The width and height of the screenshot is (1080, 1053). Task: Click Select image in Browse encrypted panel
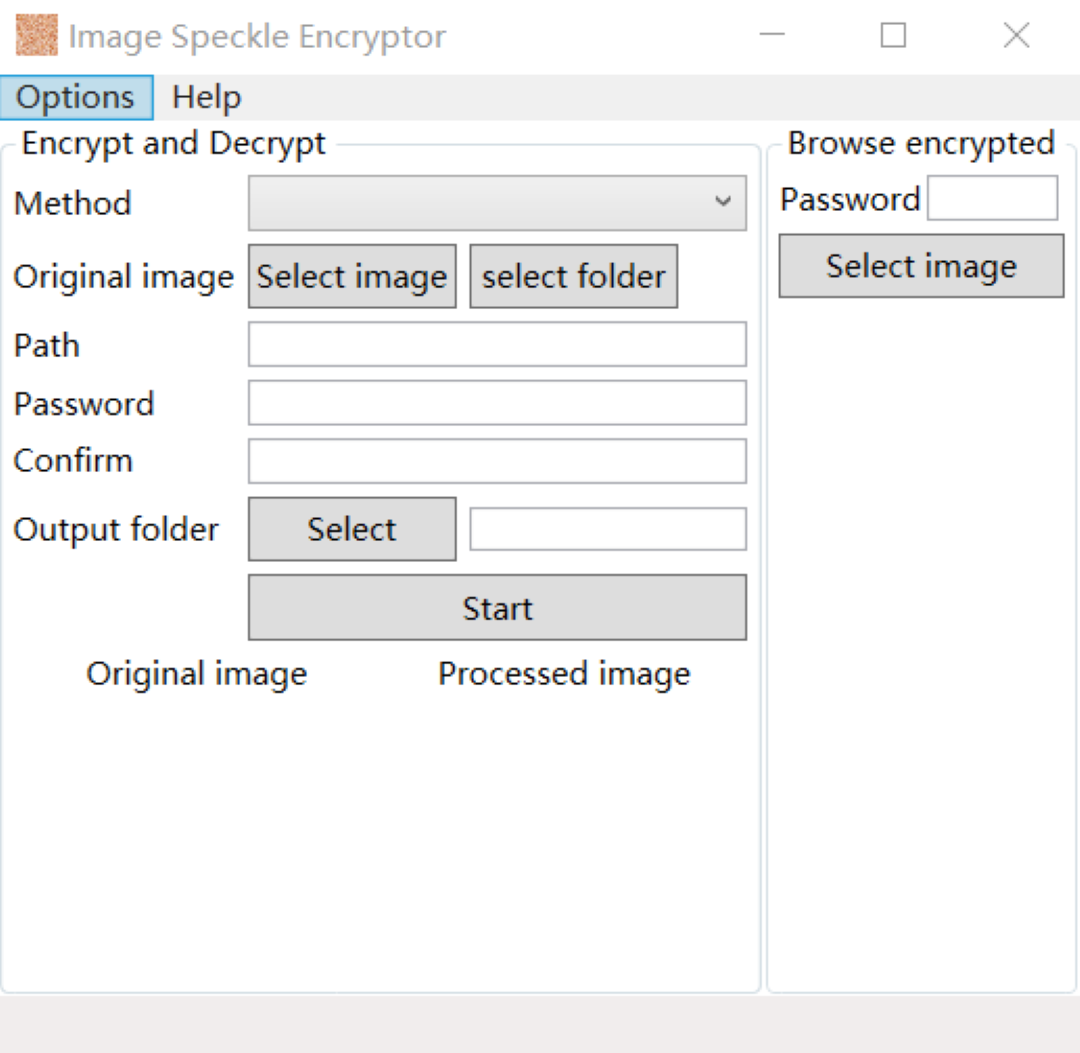(921, 267)
